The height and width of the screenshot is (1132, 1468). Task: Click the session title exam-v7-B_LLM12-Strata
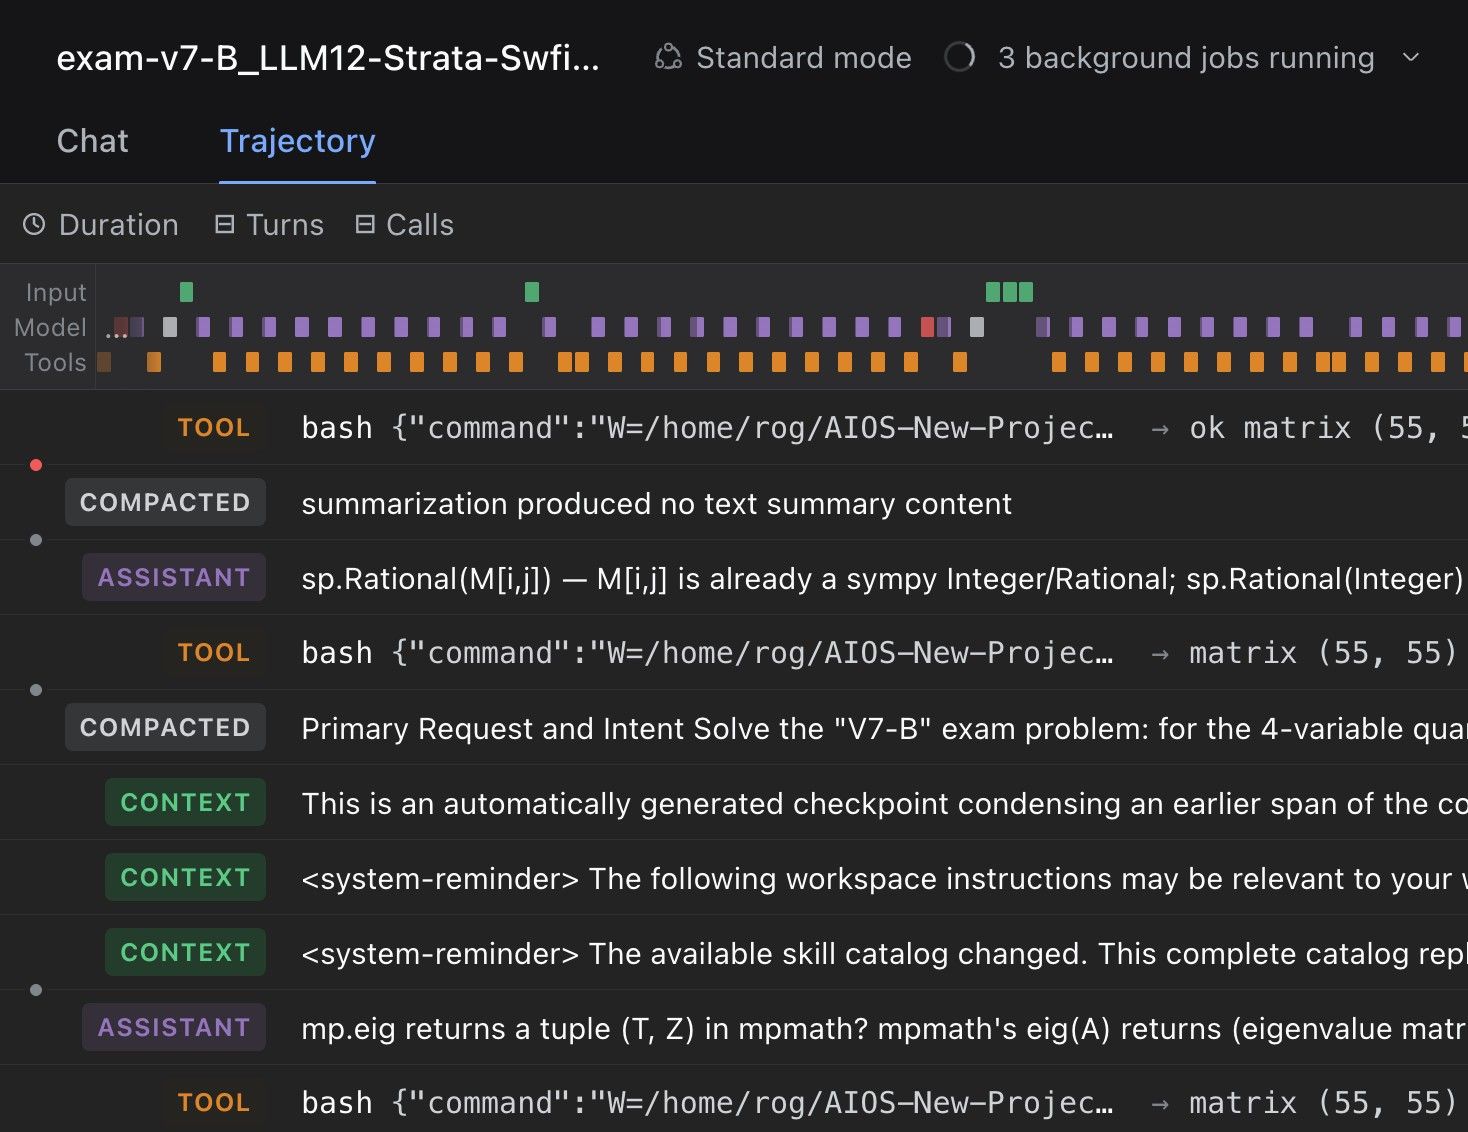(x=328, y=58)
